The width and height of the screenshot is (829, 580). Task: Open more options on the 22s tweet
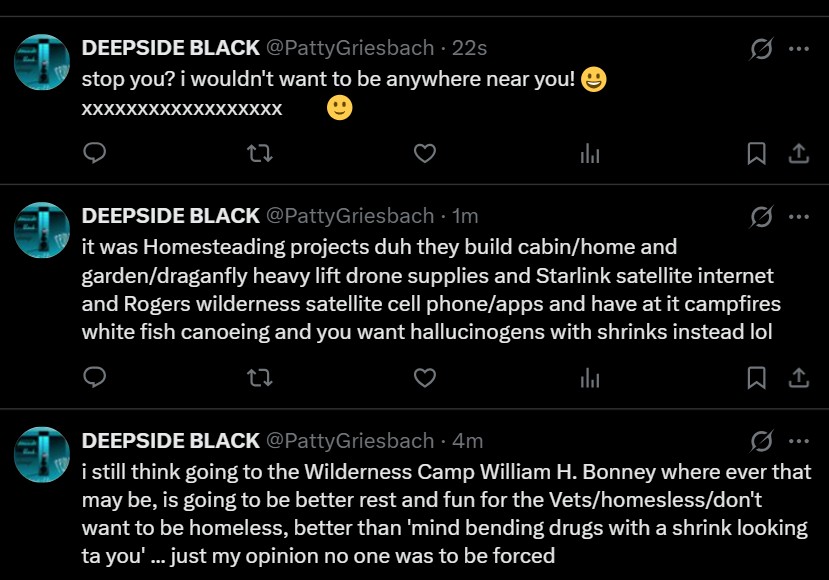pos(799,48)
